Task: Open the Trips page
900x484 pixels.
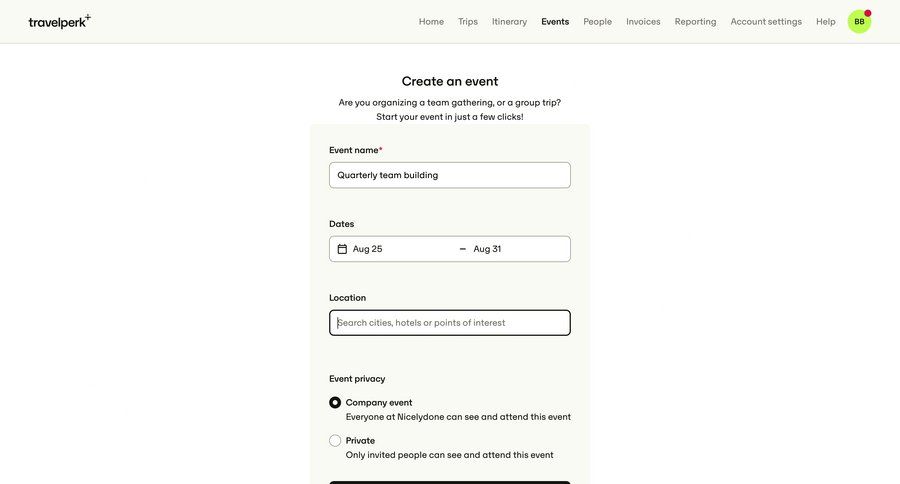Action: pyautogui.click(x=468, y=21)
